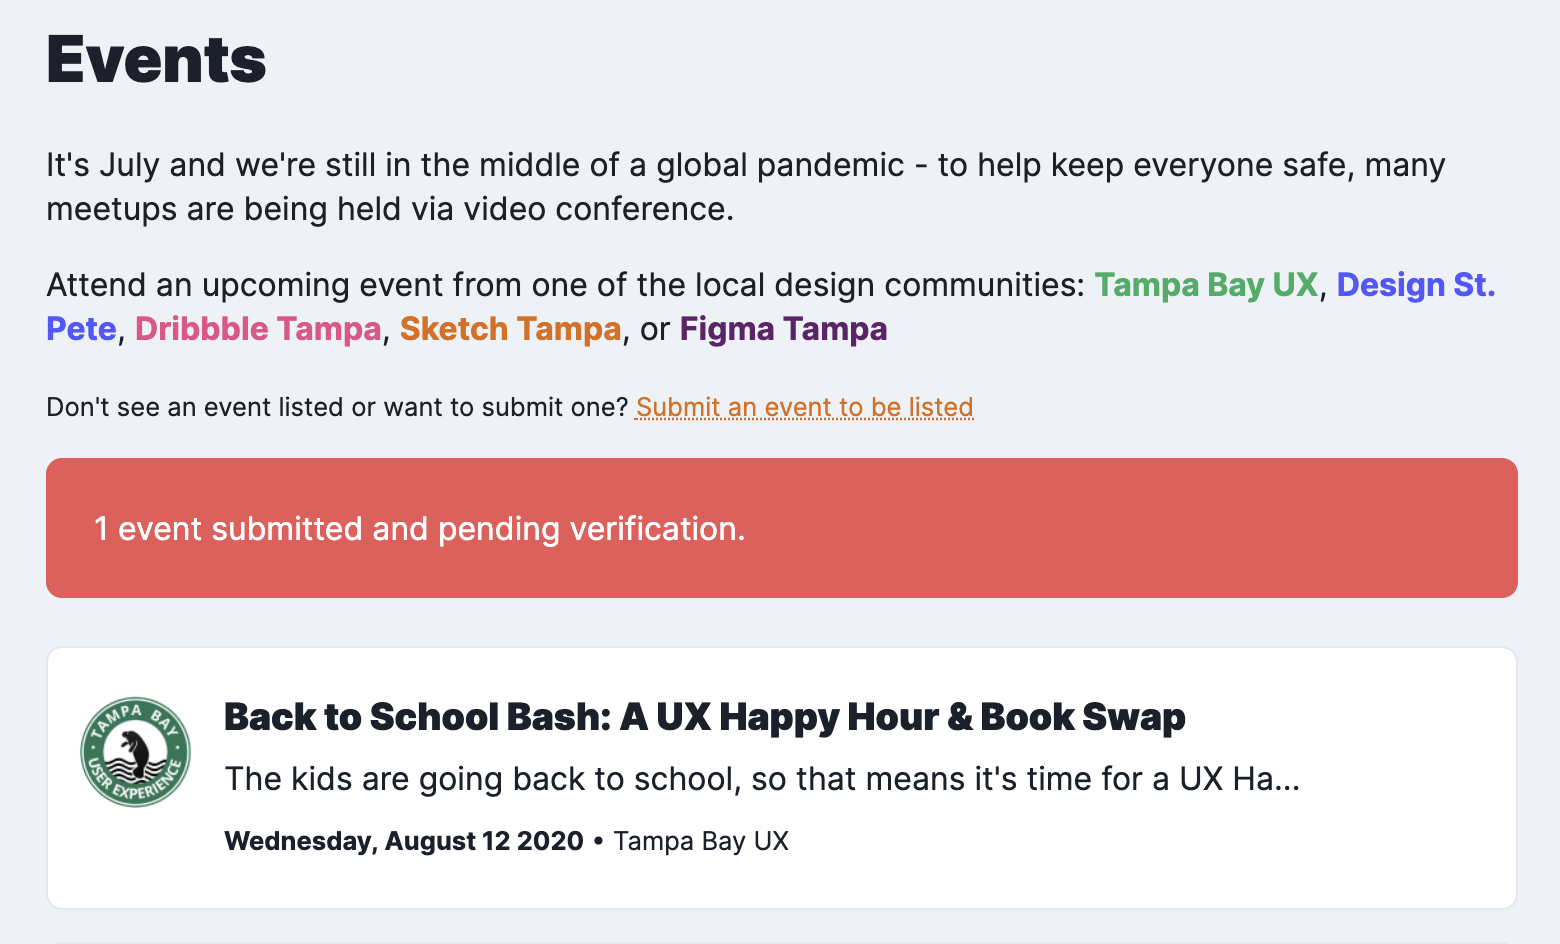The width and height of the screenshot is (1560, 944).
Task: Click the "It's July" pandemic intro sentence
Action: [x=475, y=165]
